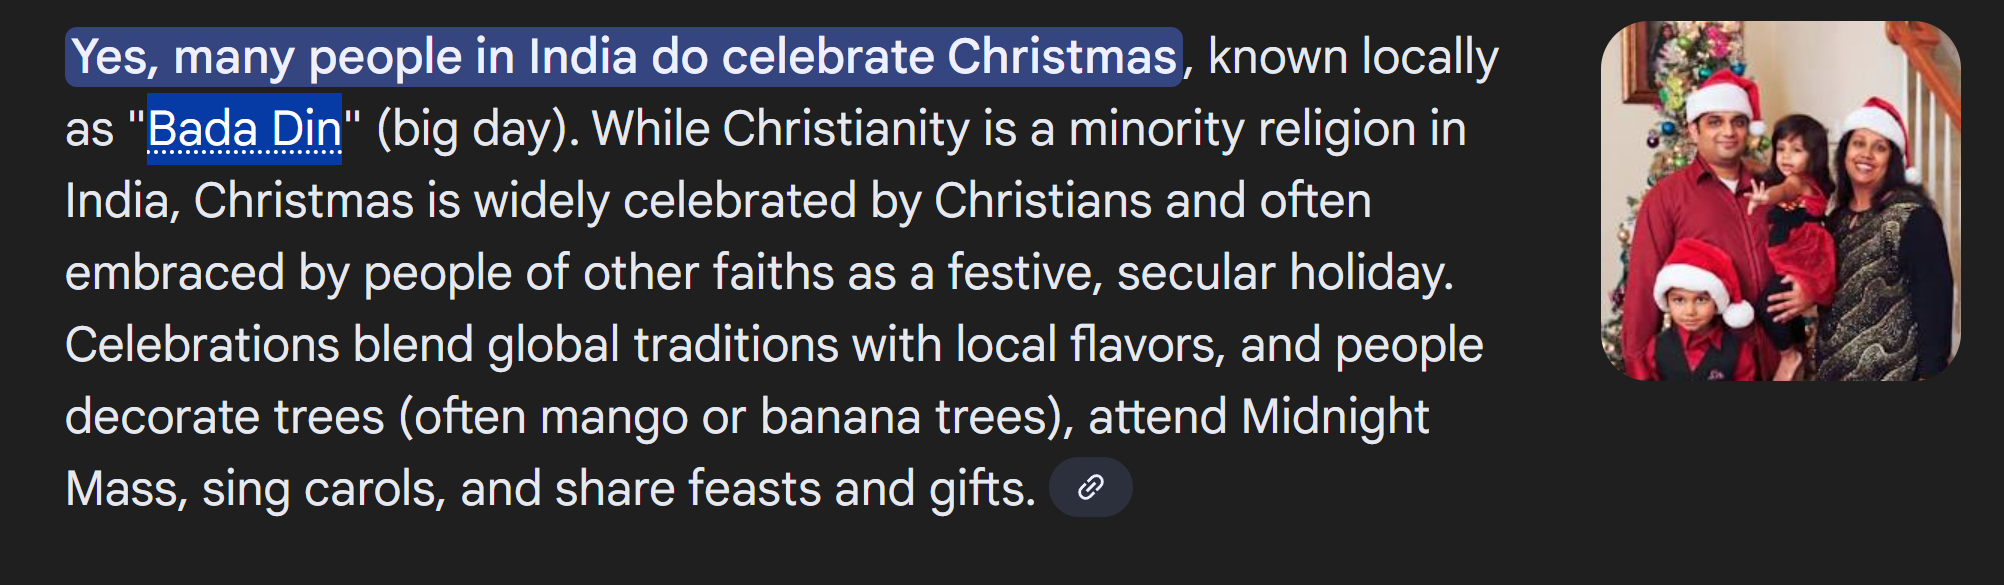Click the "(big day)" translation text
Viewport: 2004px width, 585px height.
(477, 129)
